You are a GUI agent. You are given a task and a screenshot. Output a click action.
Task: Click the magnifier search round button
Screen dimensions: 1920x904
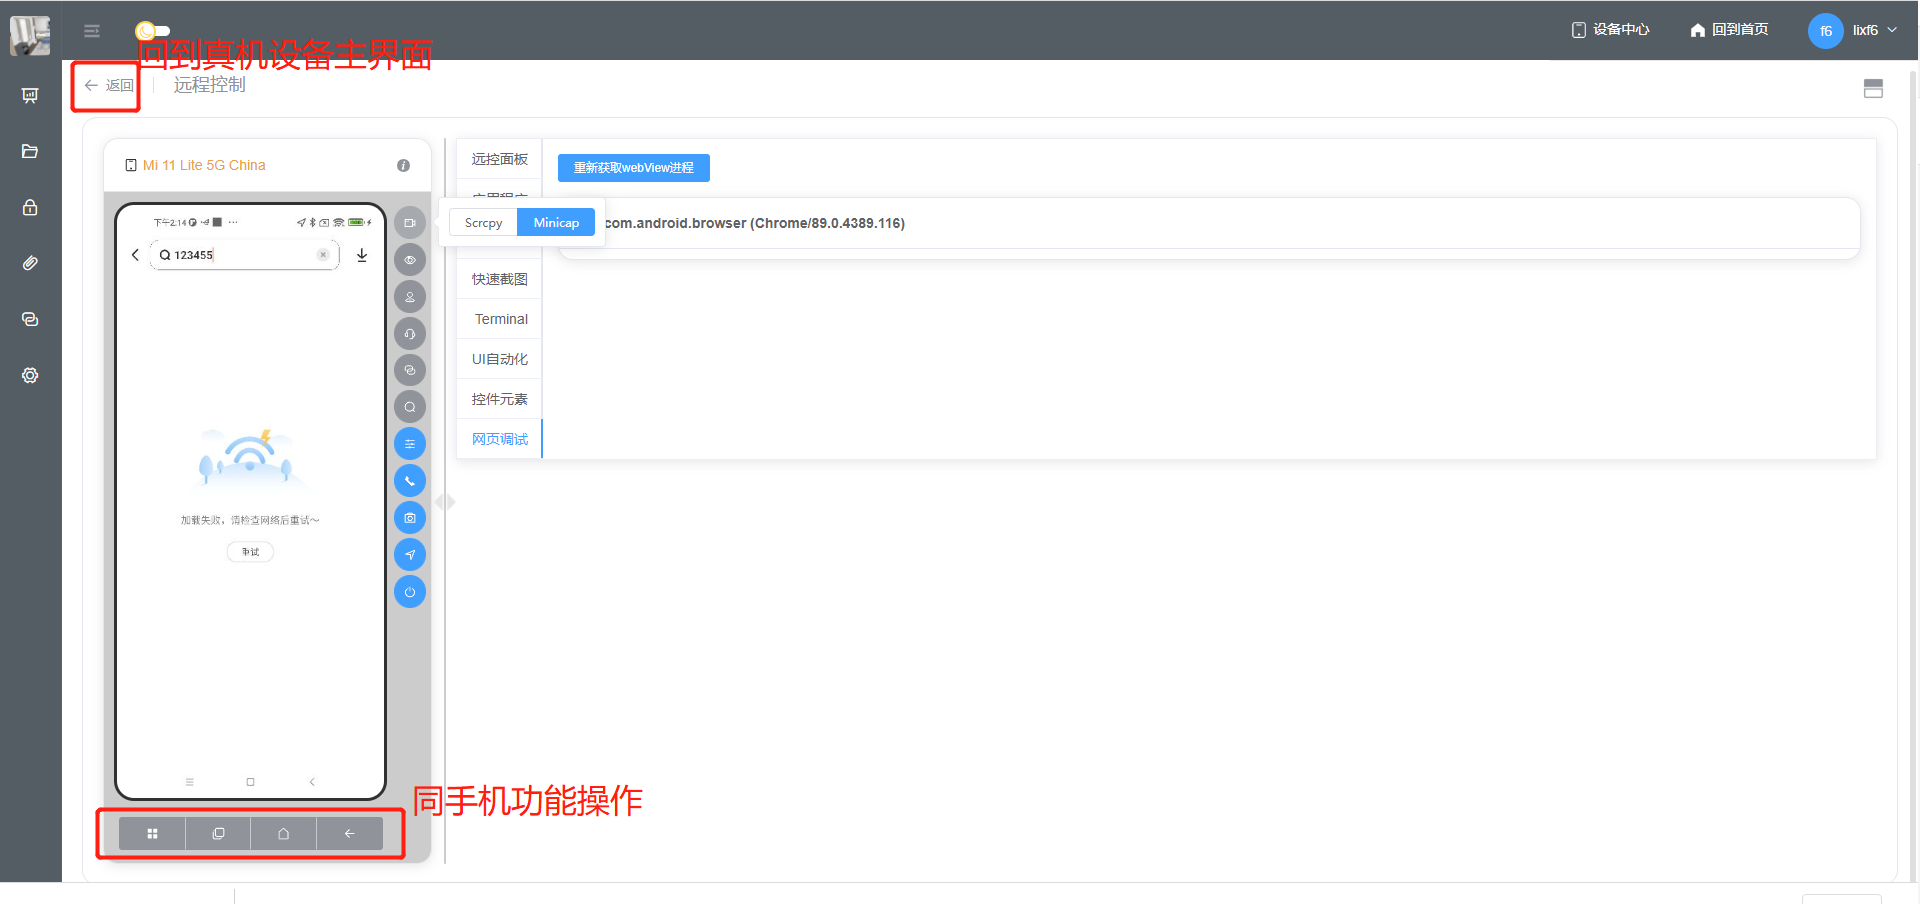click(410, 407)
